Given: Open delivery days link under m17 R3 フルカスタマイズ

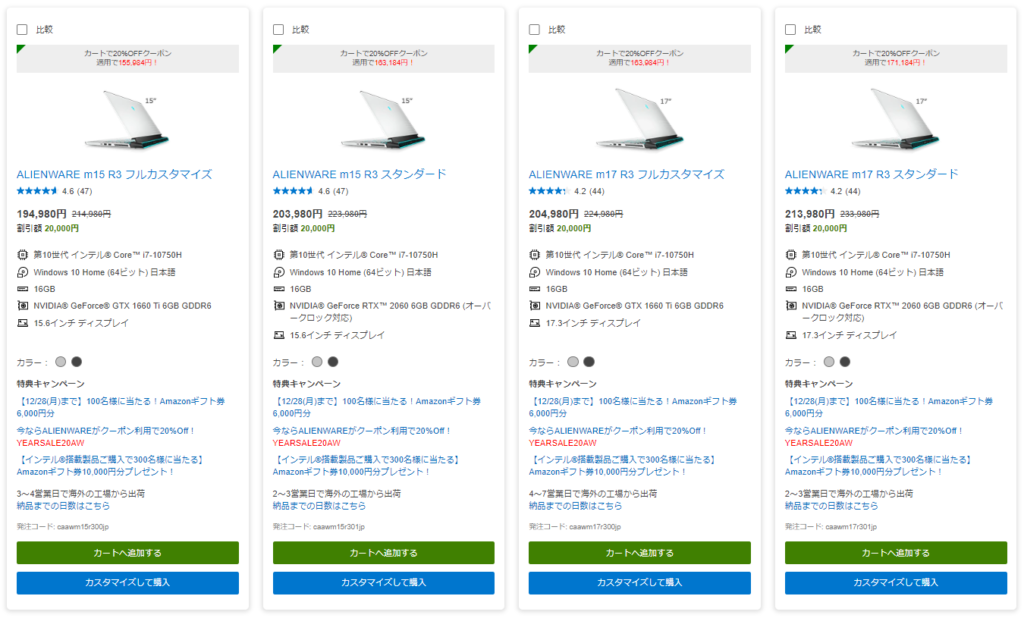Looking at the screenshot, I should pyautogui.click(x=575, y=506).
